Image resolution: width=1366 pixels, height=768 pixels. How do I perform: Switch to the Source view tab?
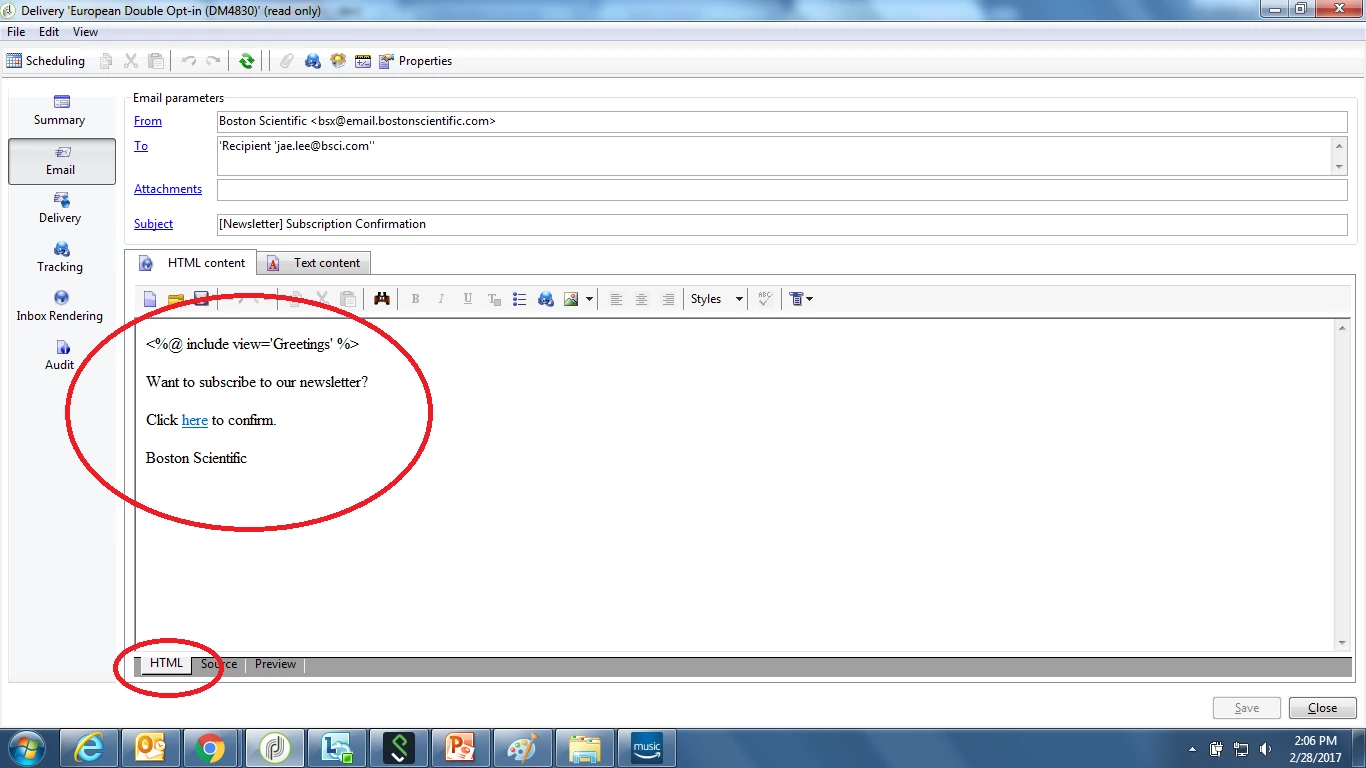coord(219,664)
